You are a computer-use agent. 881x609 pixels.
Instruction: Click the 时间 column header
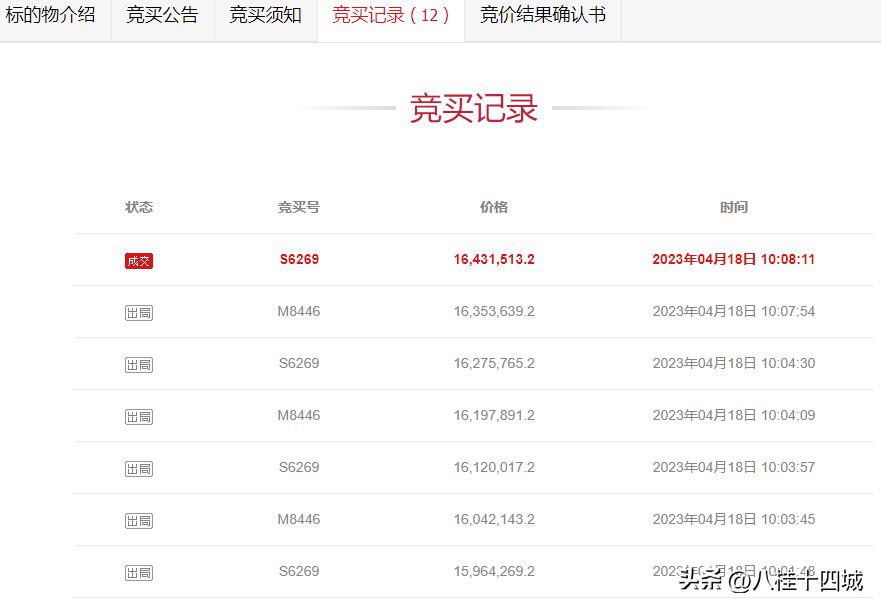(x=734, y=207)
